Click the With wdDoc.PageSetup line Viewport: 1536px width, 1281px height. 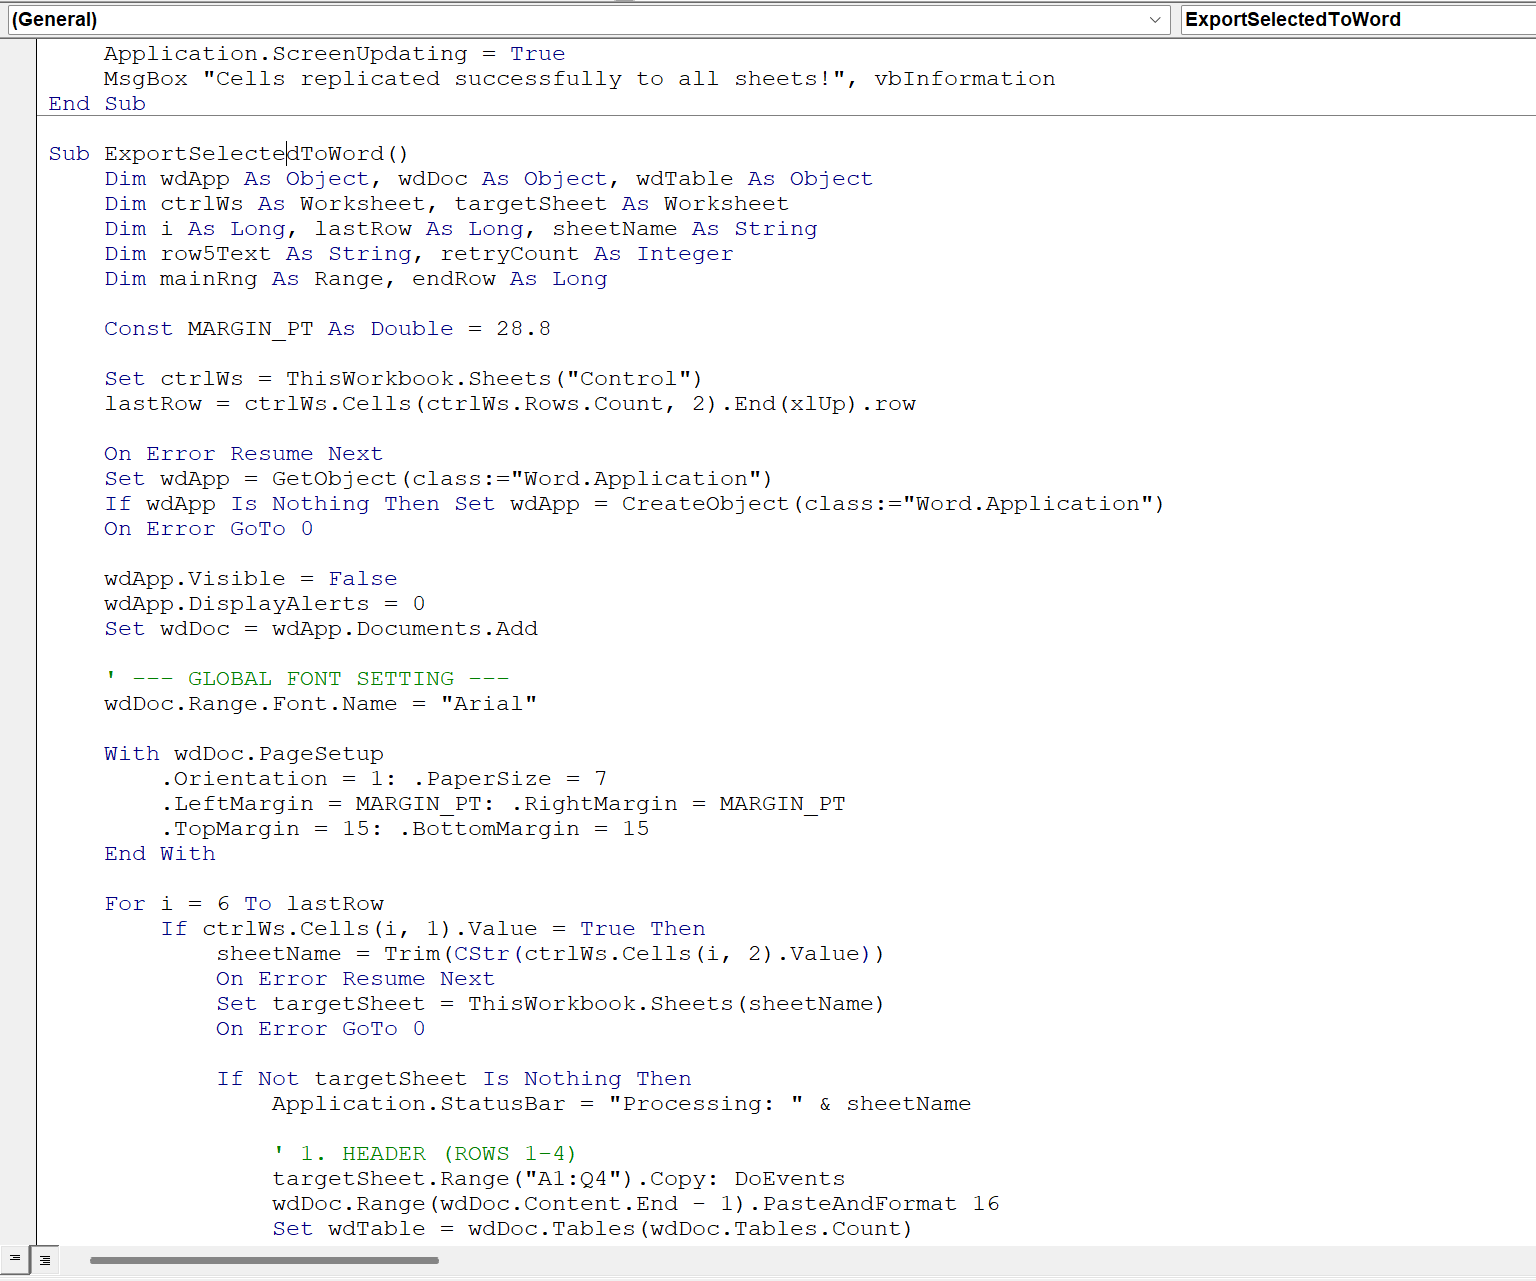point(243,753)
